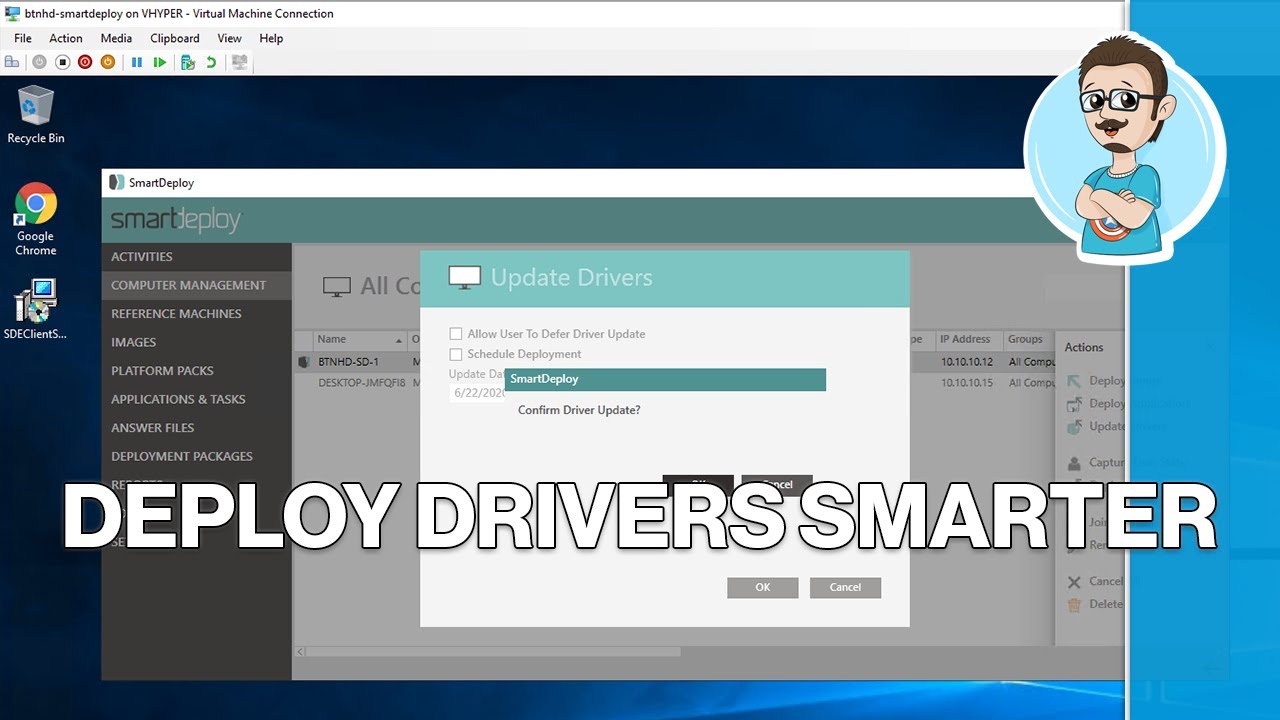Select the DESKTOP-JMFQFI8 computer row
Viewport: 1280px width, 720px height.
click(x=358, y=383)
